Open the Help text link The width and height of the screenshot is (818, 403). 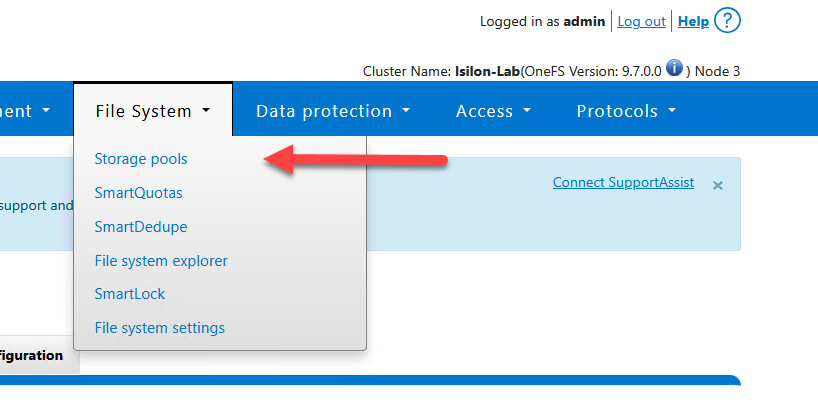point(693,21)
